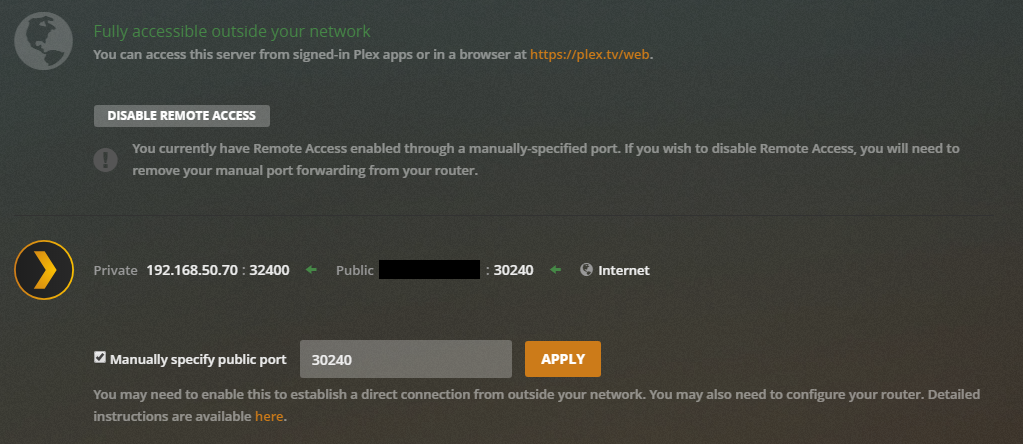Open the https://plex.tv/web link

pyautogui.click(x=590, y=54)
